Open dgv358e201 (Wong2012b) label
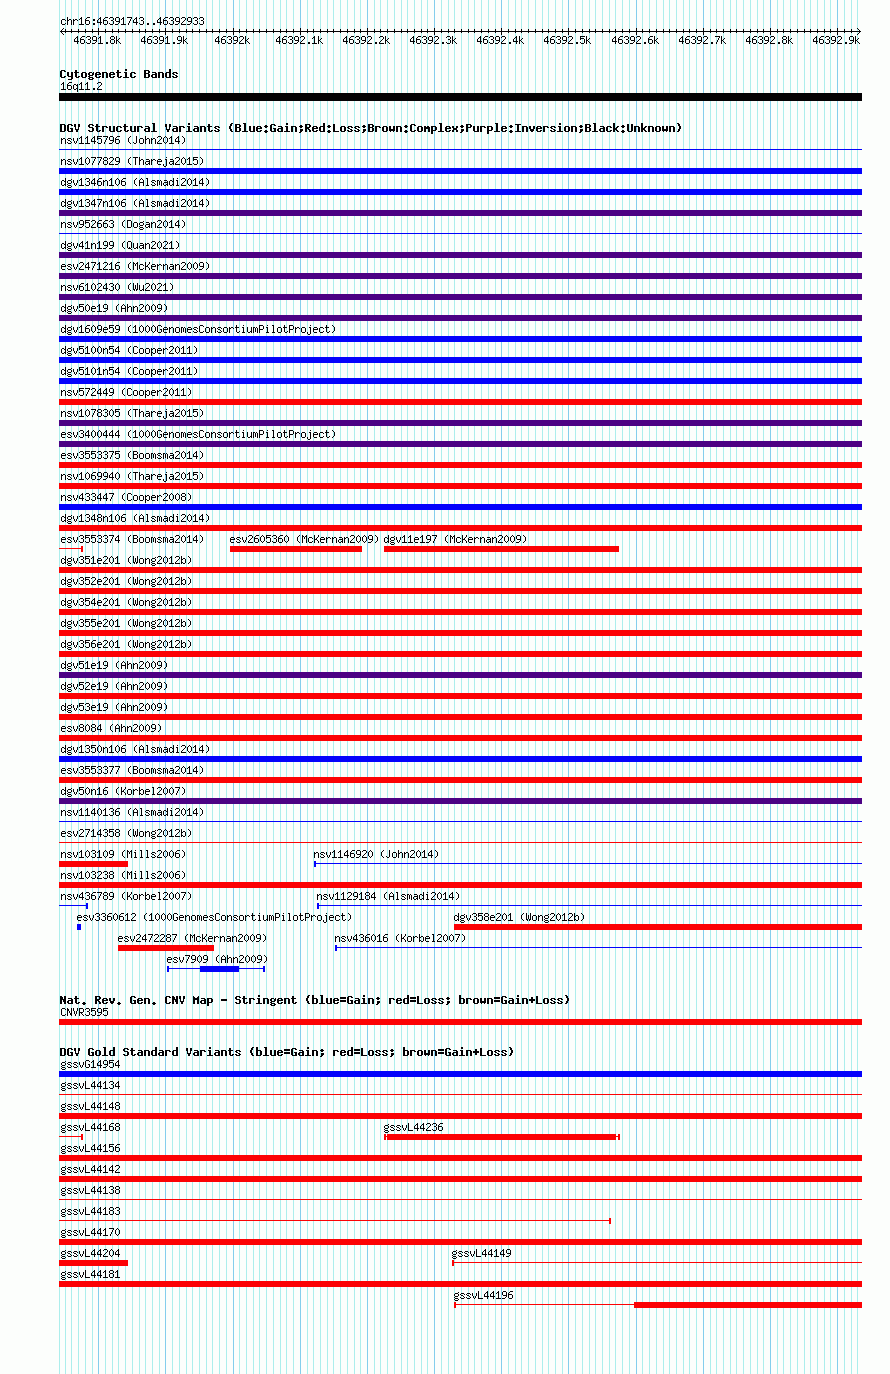890x1374 pixels. (x=519, y=917)
